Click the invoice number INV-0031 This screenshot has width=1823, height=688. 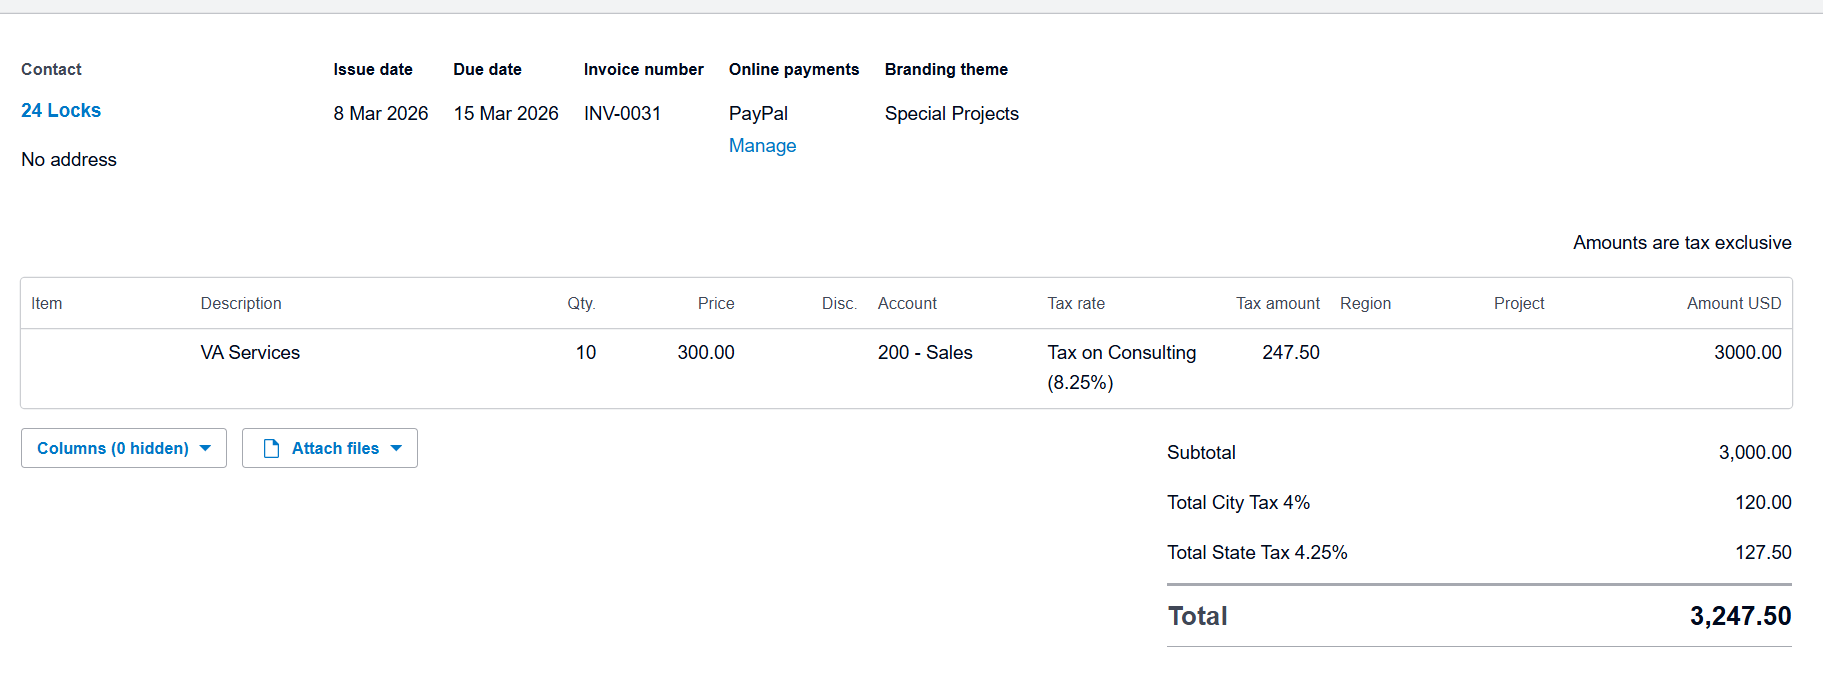coord(622,114)
